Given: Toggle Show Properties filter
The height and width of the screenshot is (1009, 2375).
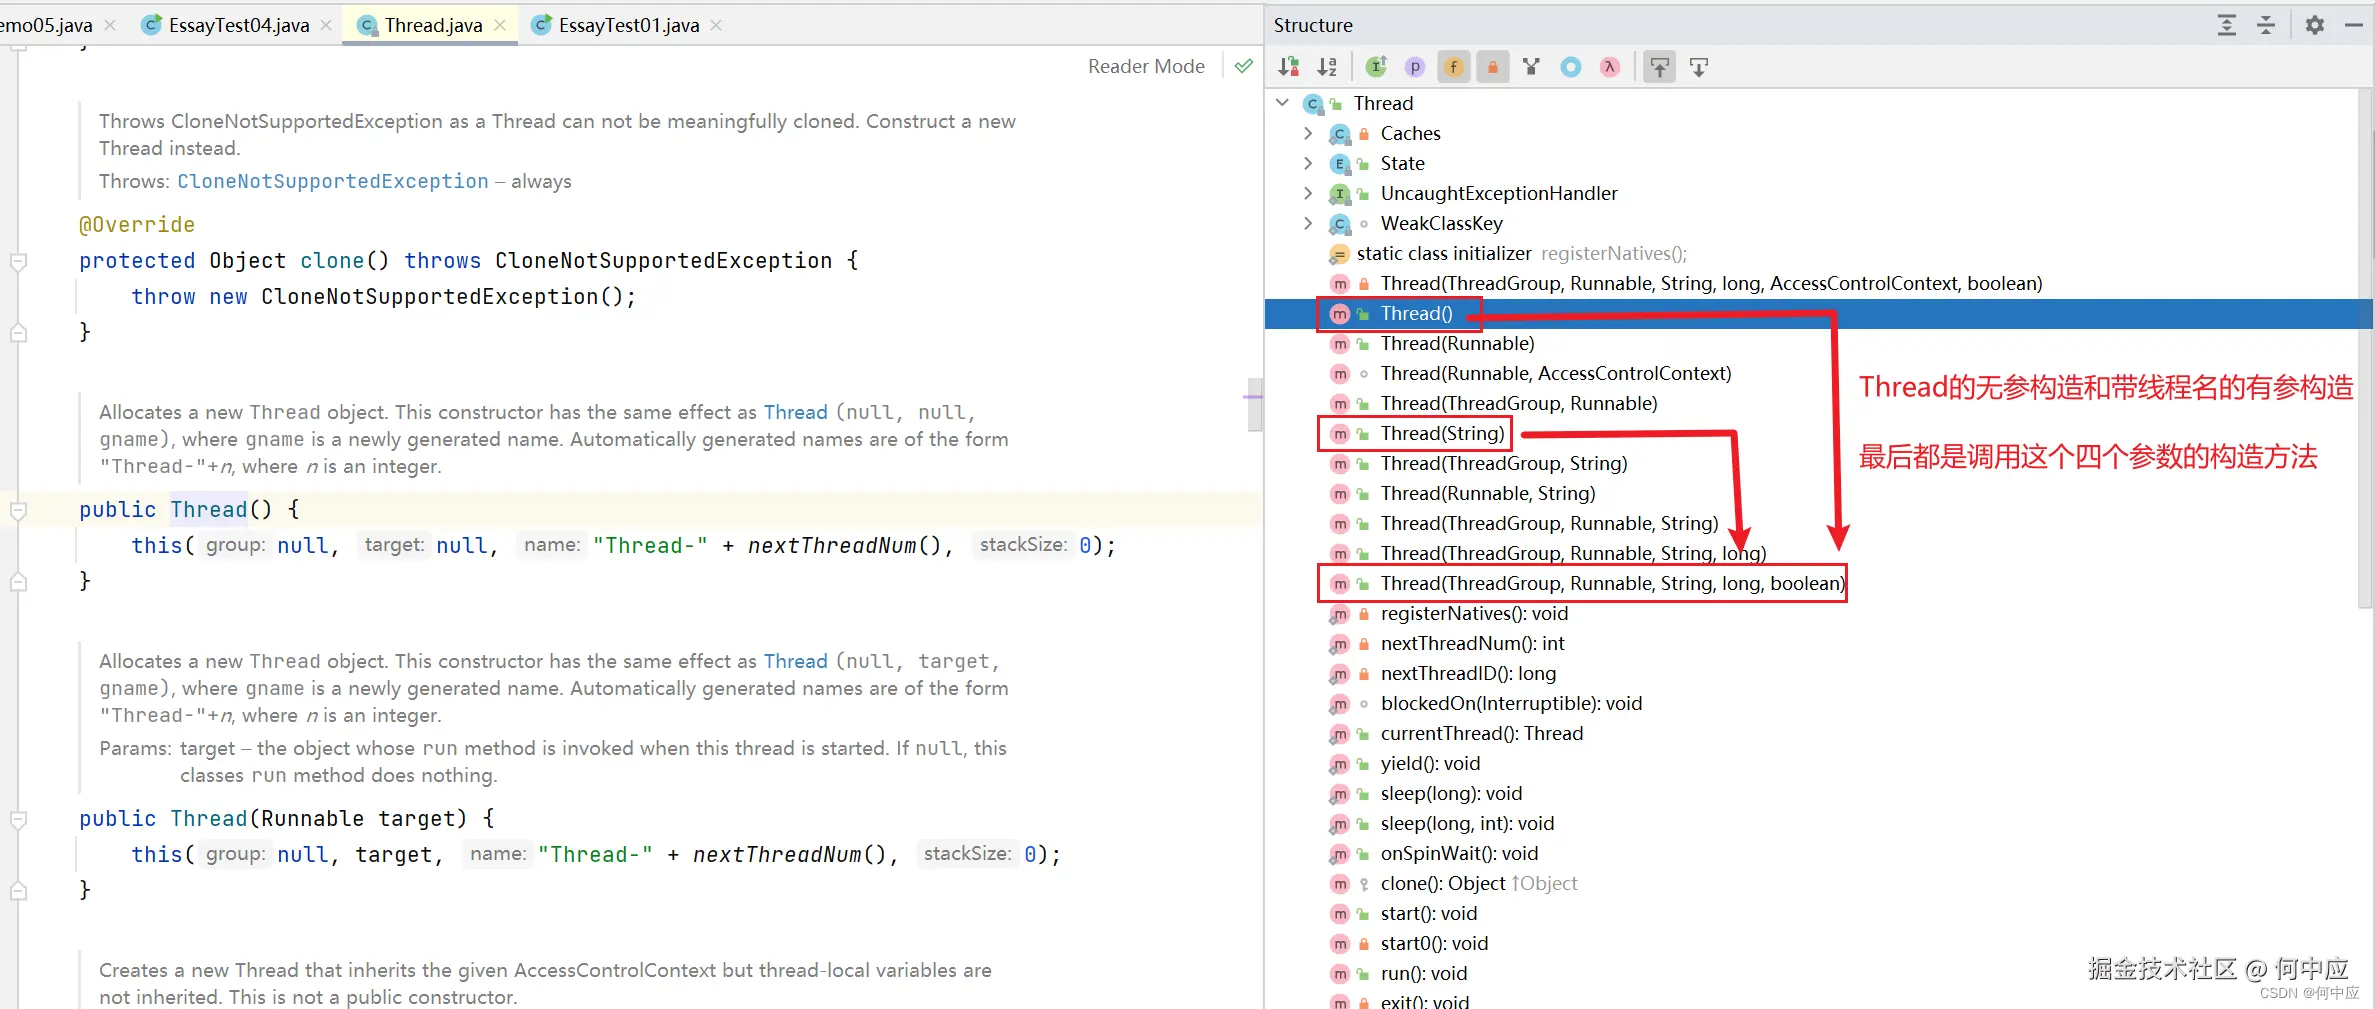Looking at the screenshot, I should pyautogui.click(x=1415, y=67).
